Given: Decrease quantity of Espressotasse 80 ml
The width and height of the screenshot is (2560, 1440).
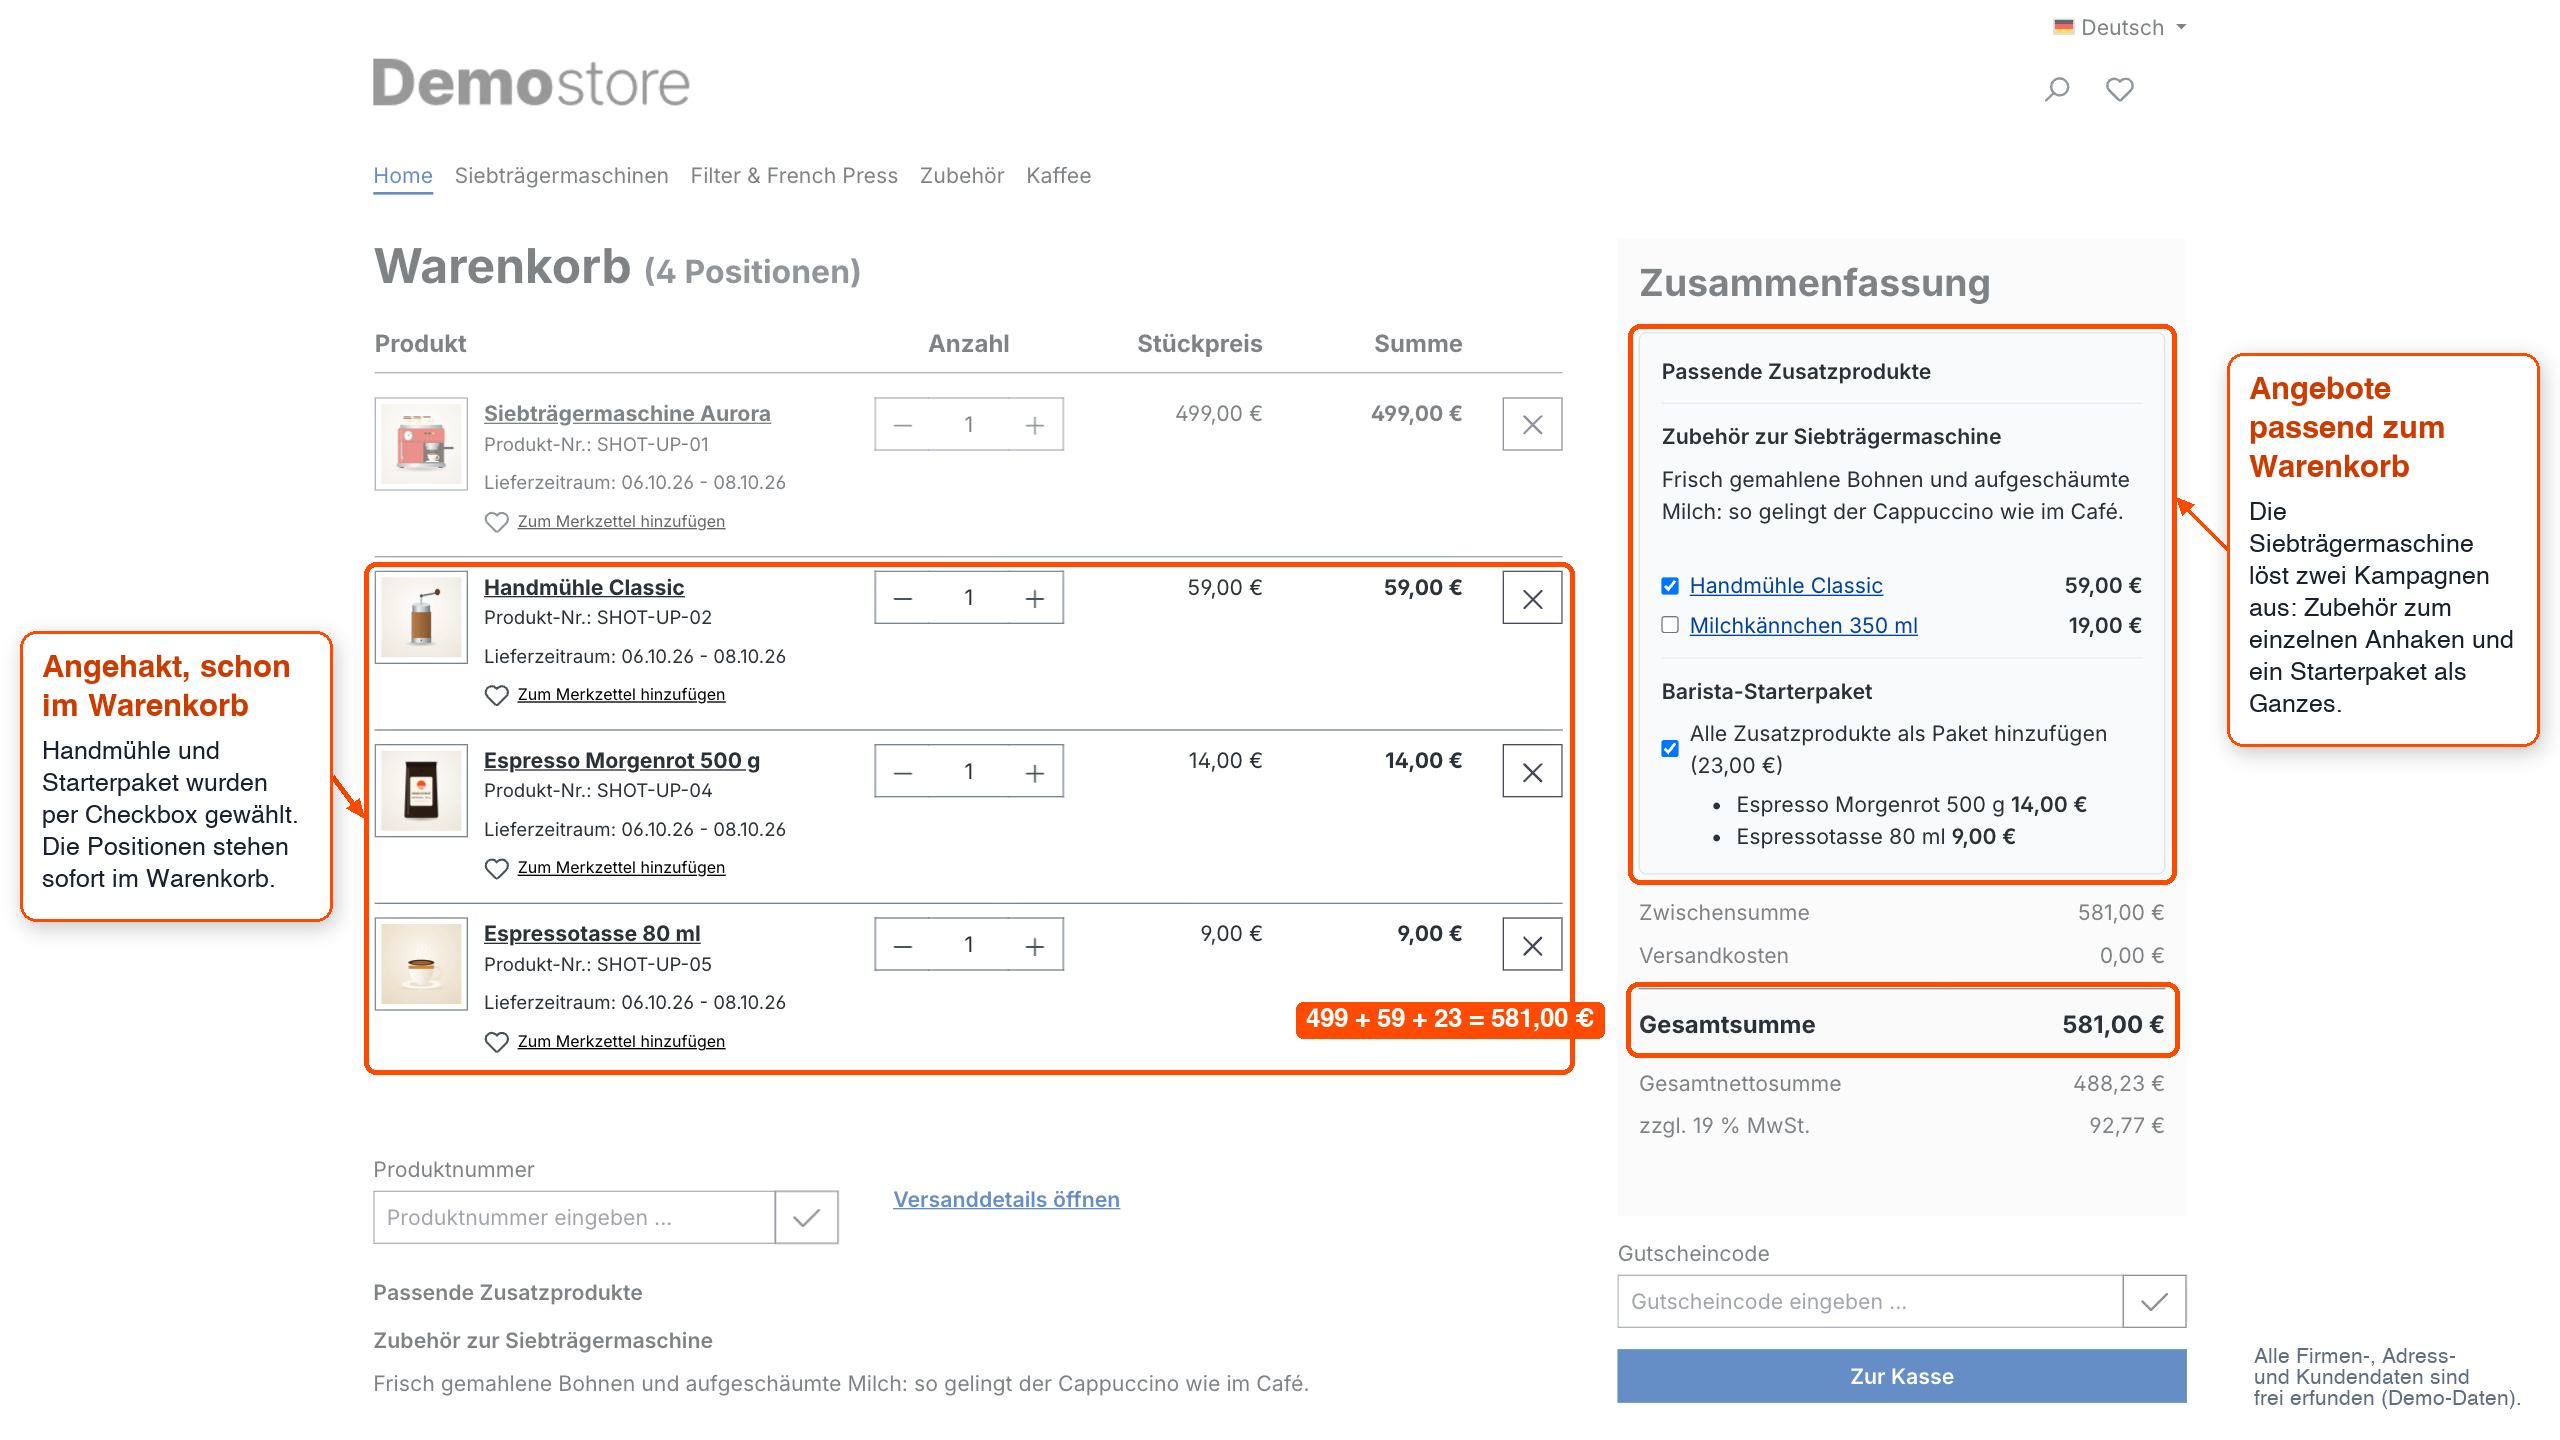Looking at the screenshot, I should (902, 945).
